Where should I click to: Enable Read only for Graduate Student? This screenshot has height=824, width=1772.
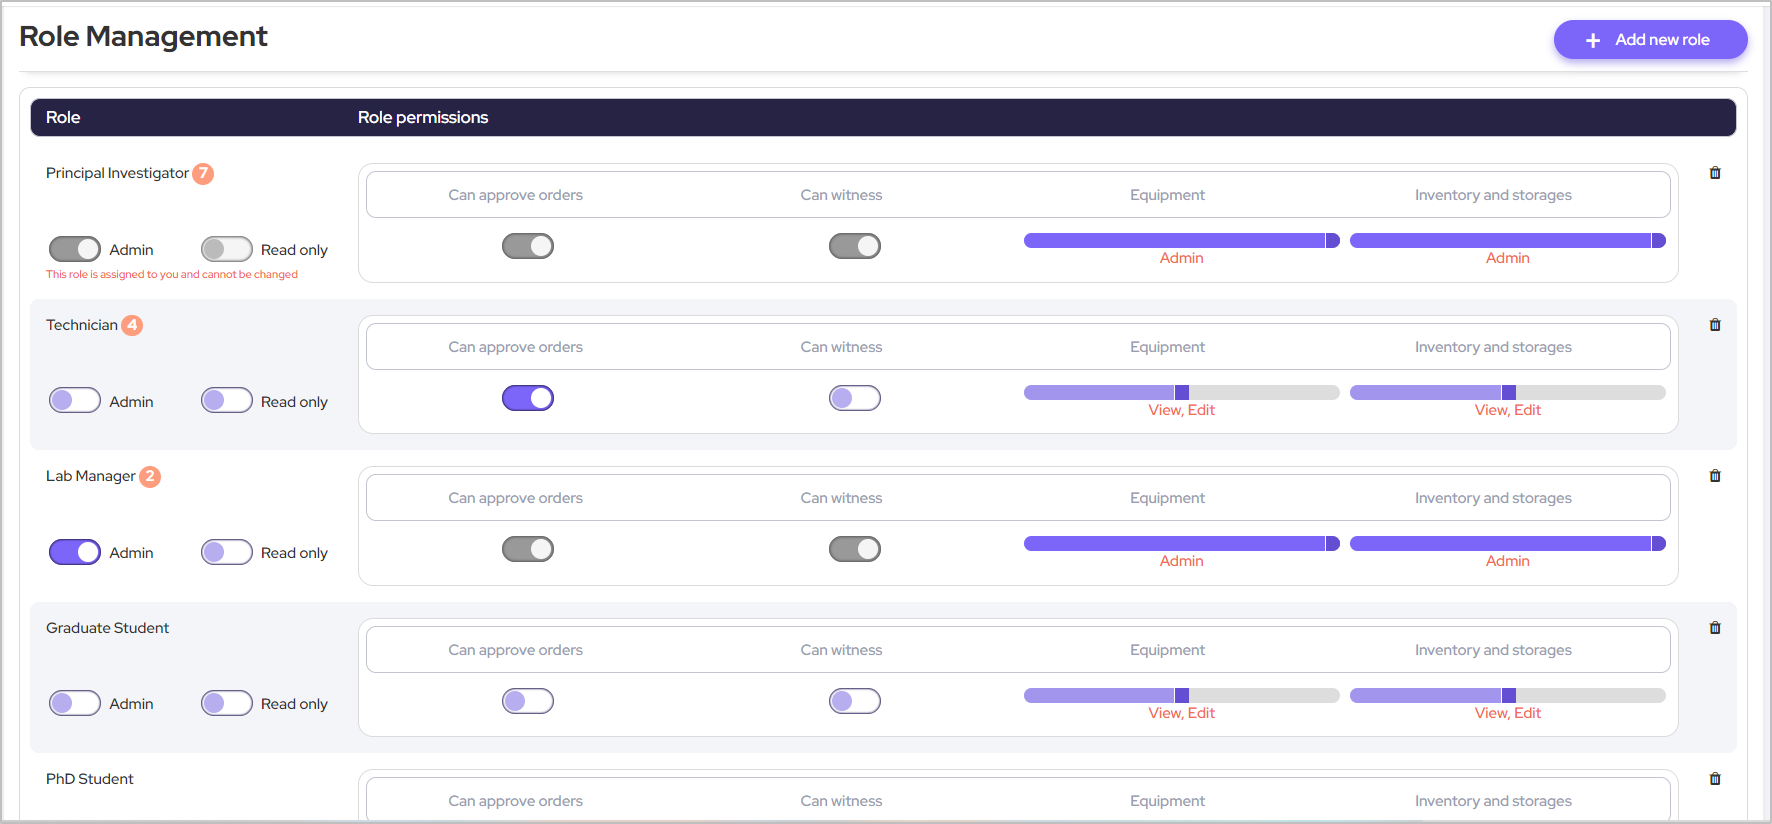227,703
